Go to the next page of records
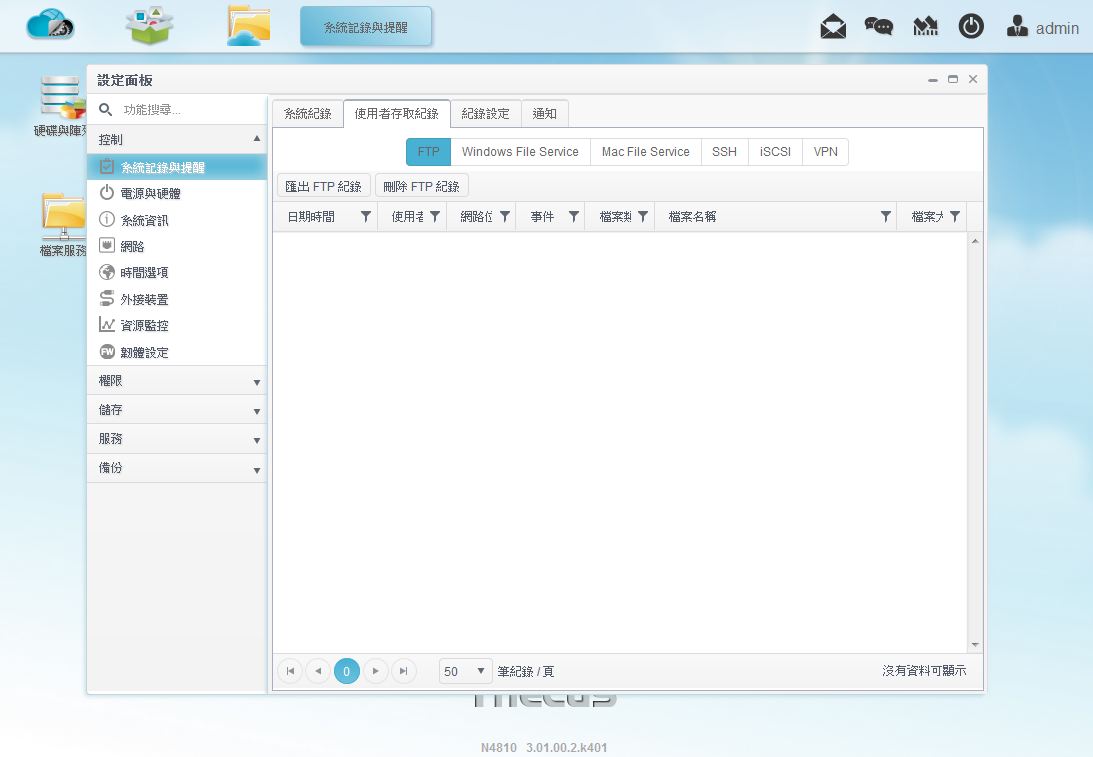The image size is (1093, 757). pyautogui.click(x=376, y=671)
